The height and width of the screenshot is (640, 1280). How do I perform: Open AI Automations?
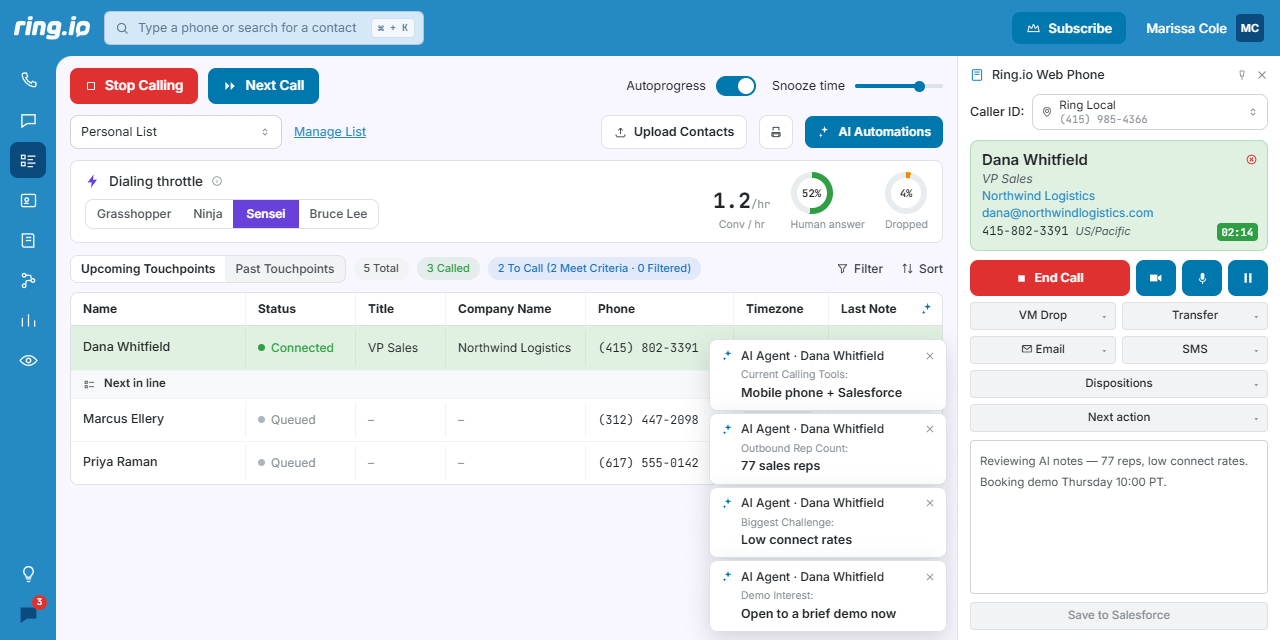[x=873, y=132]
